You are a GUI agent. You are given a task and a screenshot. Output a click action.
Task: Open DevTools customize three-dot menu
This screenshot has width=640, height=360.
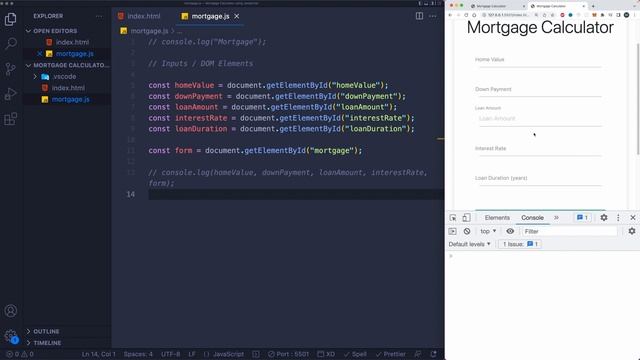pyautogui.click(x=618, y=218)
